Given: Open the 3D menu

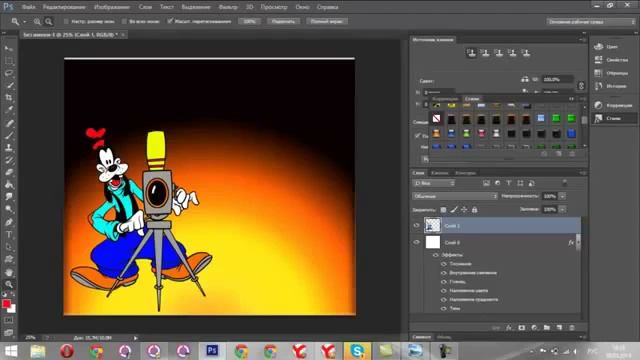Looking at the screenshot, I should pos(249,7).
